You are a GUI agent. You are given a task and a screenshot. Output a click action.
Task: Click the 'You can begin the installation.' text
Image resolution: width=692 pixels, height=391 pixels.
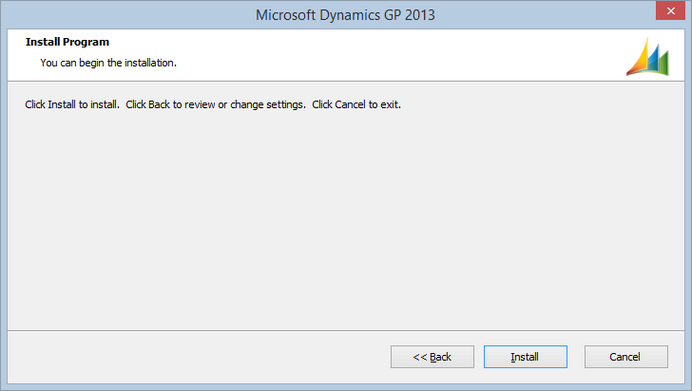108,63
